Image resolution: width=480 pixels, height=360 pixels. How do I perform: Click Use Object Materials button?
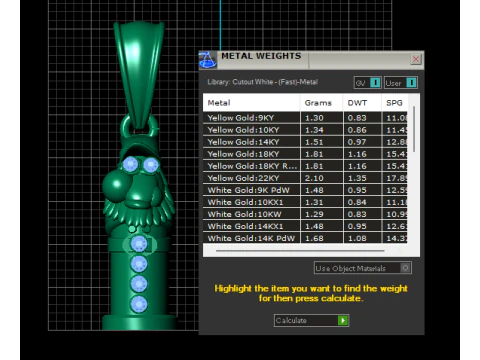(x=363, y=268)
